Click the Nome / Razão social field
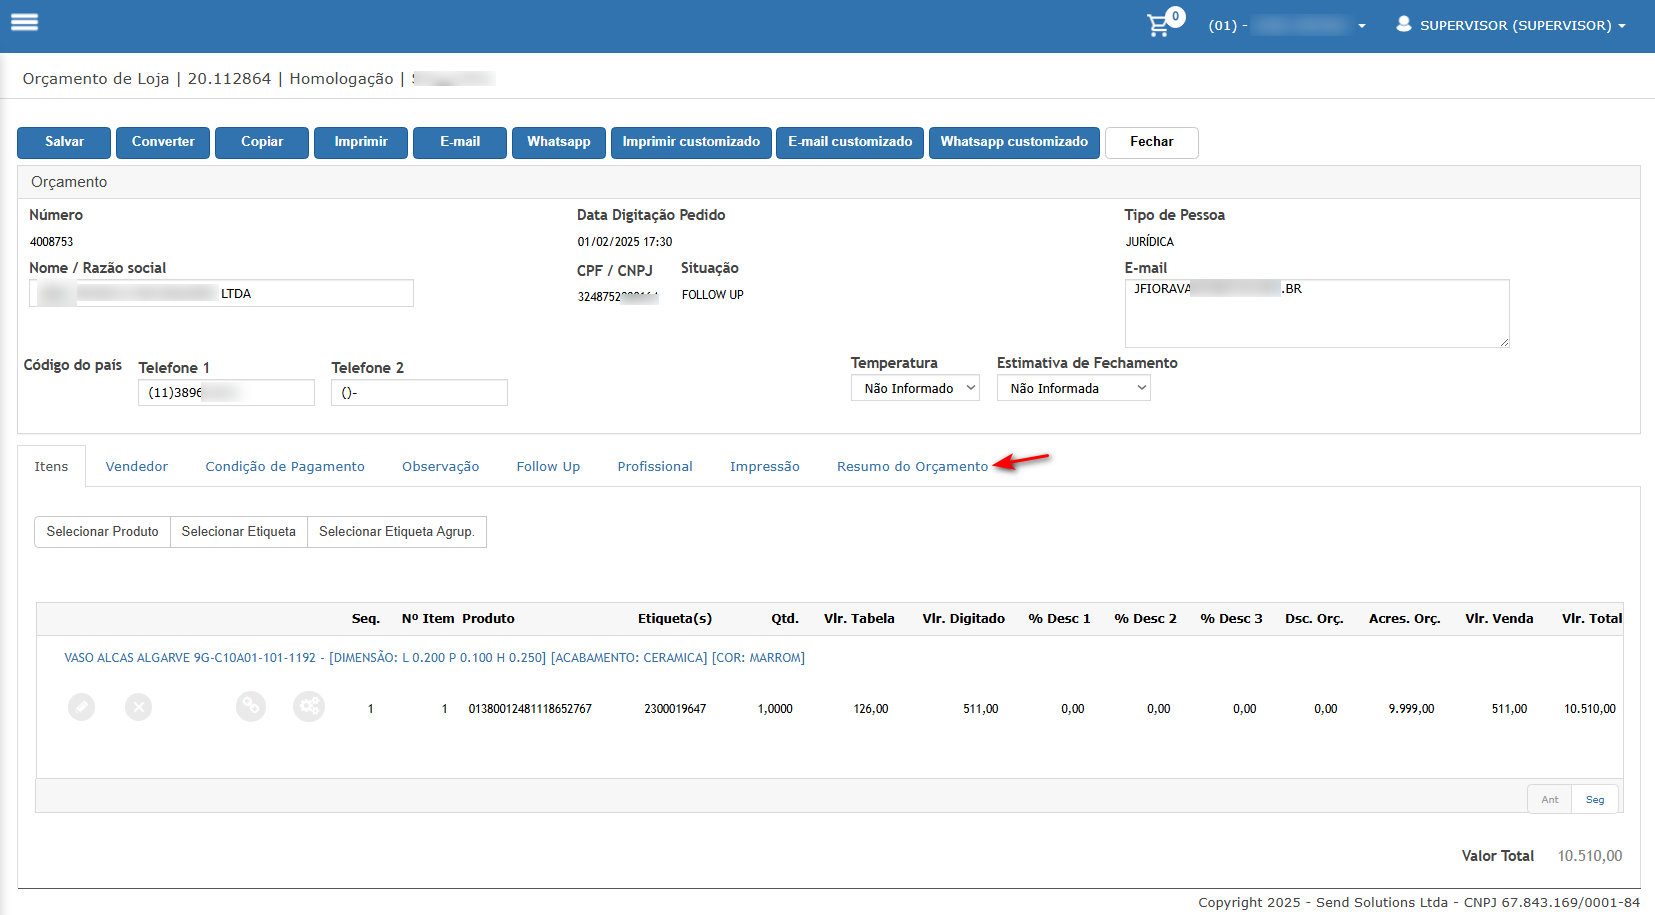Screen dimensions: 1655x915 click(221, 293)
